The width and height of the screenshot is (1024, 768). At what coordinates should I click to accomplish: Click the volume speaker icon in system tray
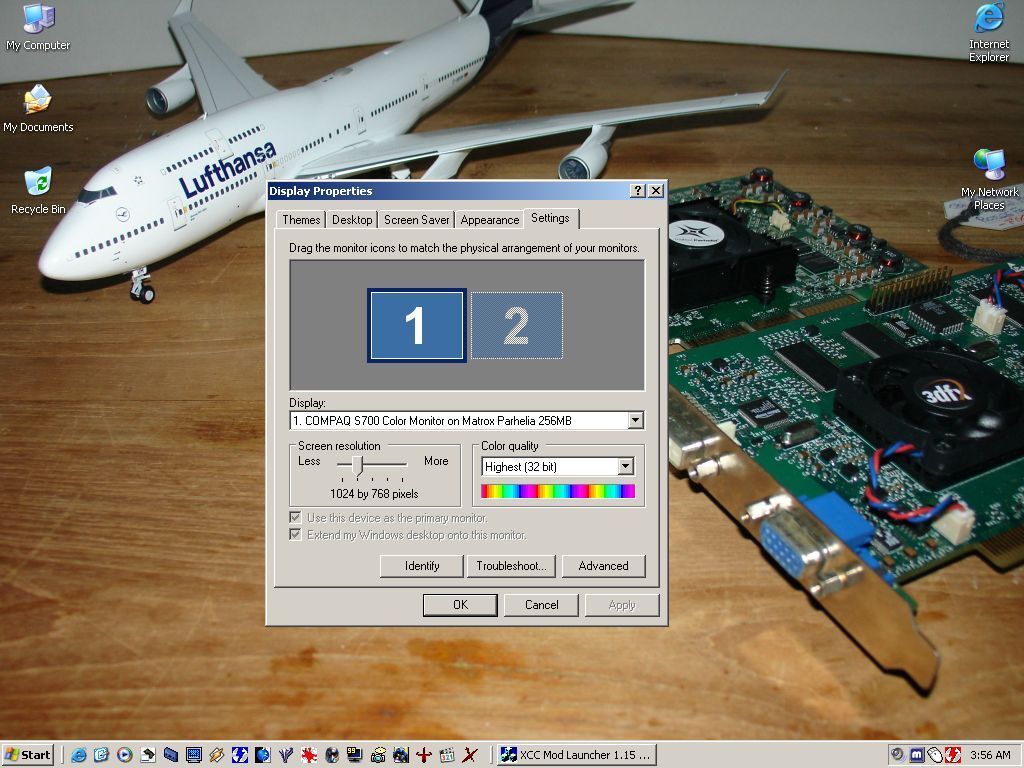898,755
